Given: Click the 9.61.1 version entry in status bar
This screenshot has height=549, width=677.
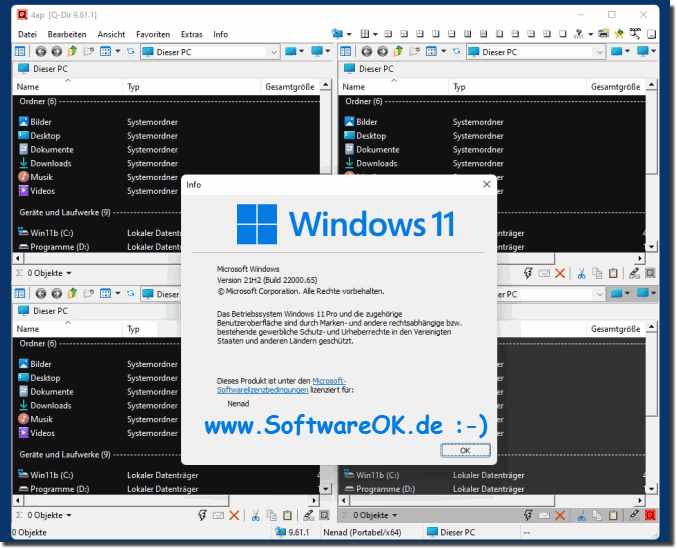Looking at the screenshot, I should (x=292, y=533).
